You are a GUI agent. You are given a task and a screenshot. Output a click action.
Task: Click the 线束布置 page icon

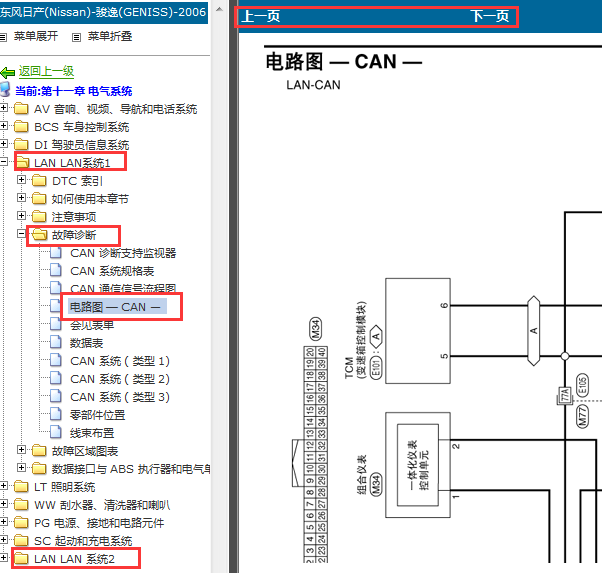(56, 432)
